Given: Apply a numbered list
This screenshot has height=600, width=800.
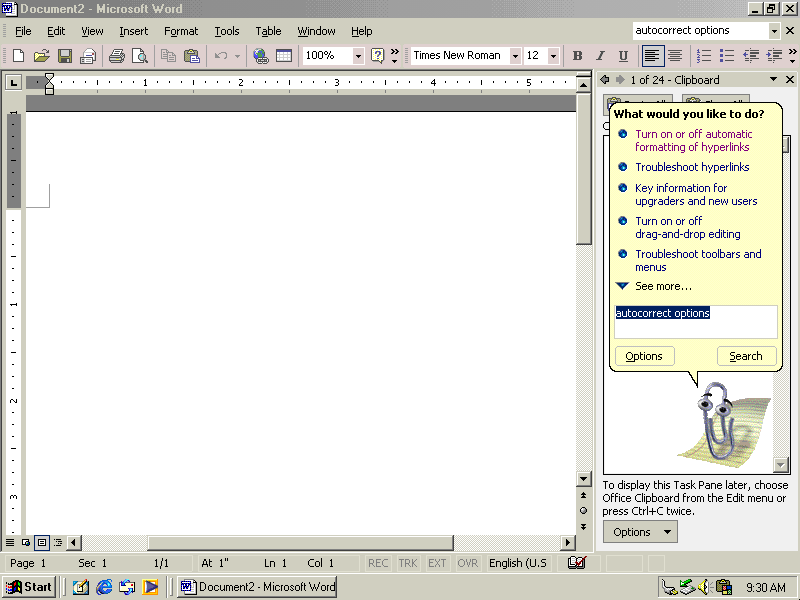Looking at the screenshot, I should (704, 56).
